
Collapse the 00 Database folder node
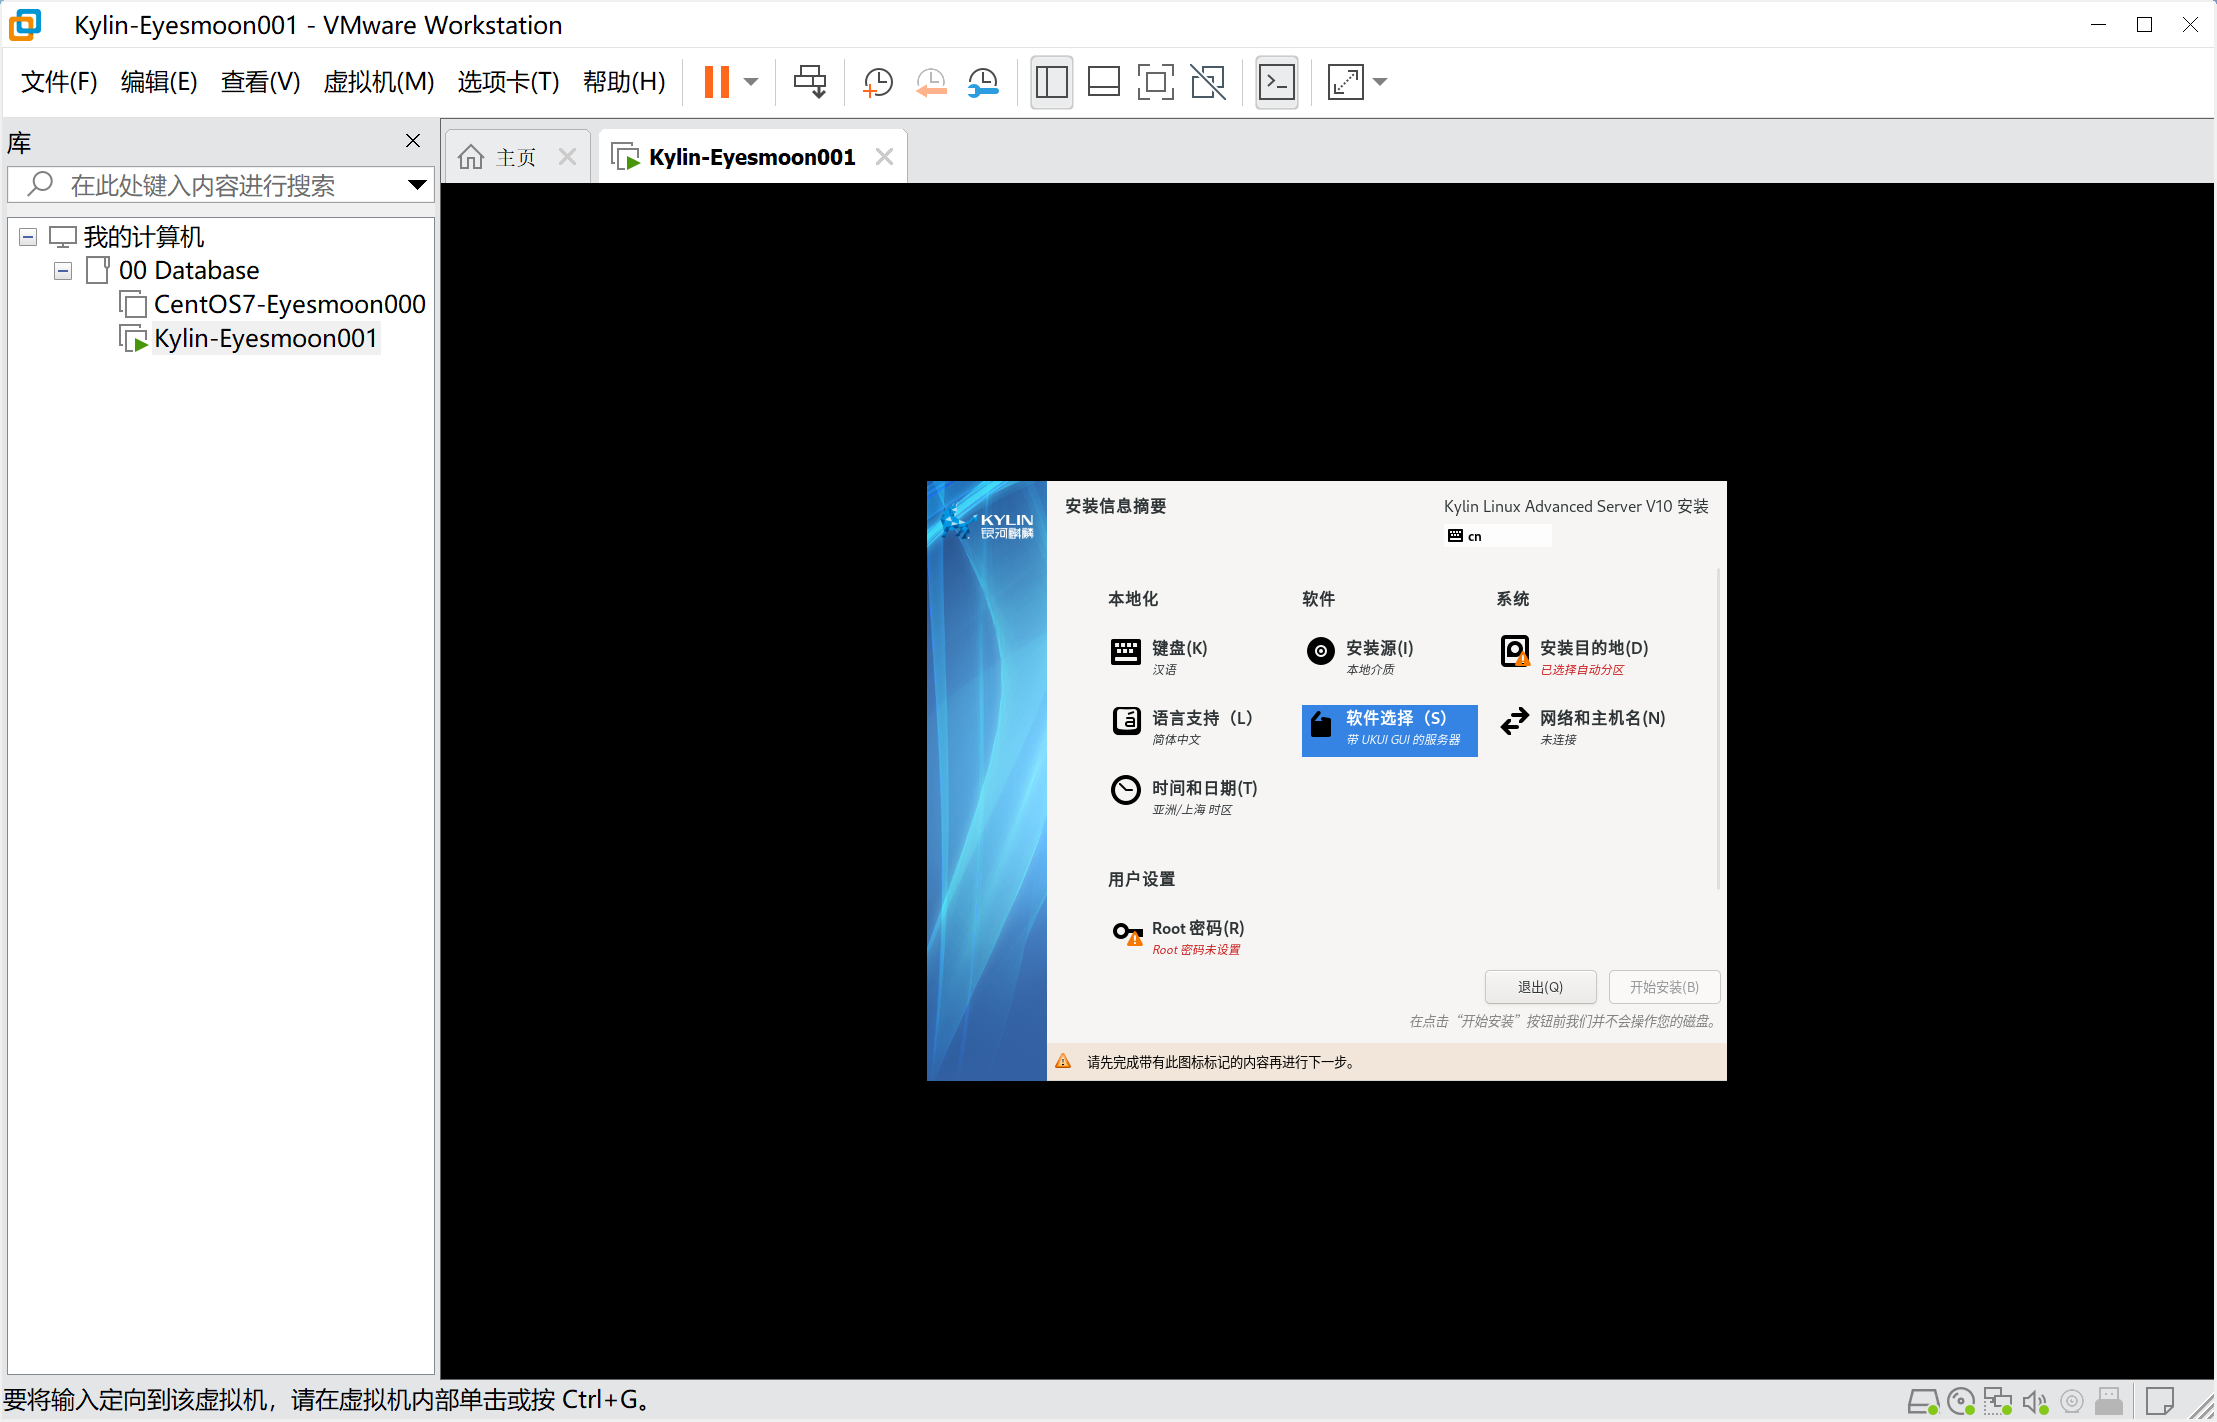(63, 271)
